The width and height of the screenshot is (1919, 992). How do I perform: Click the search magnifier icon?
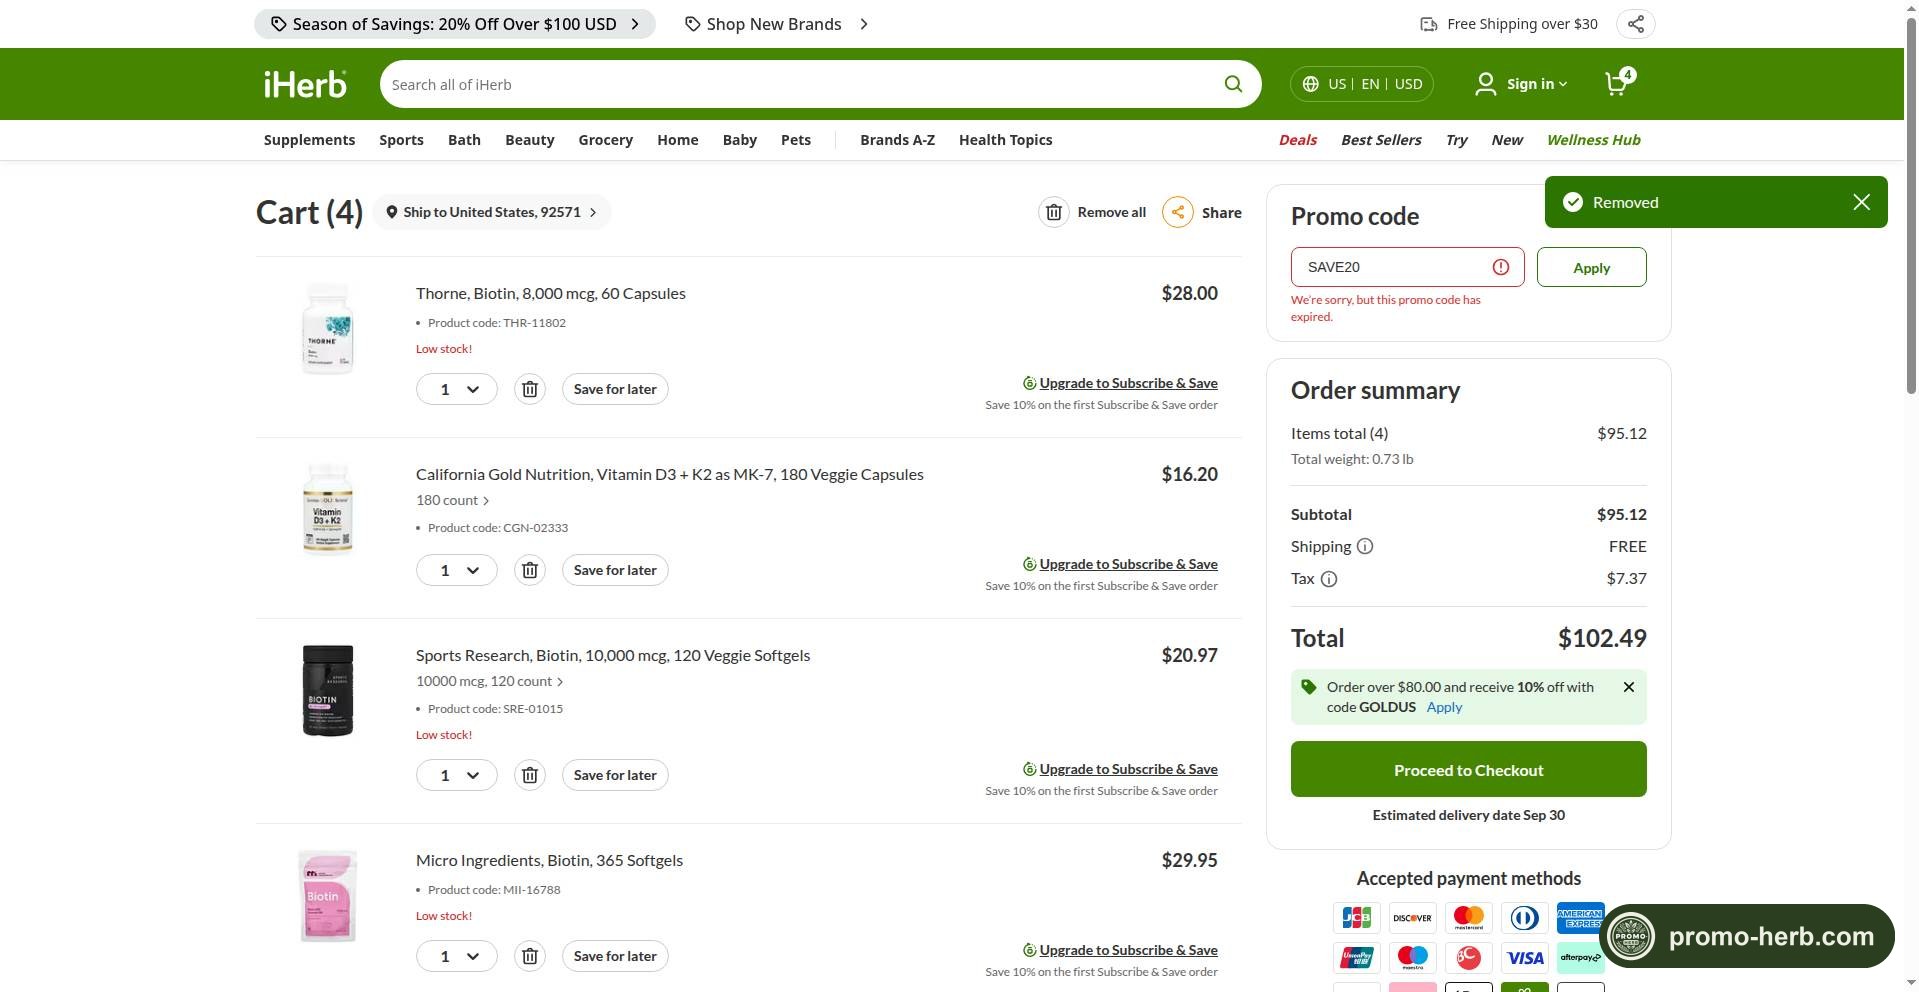point(1233,84)
